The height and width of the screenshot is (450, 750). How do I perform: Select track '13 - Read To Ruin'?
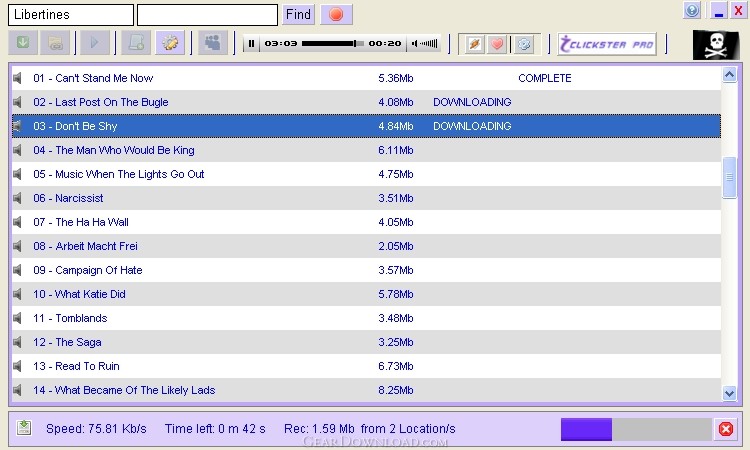[x=366, y=366]
